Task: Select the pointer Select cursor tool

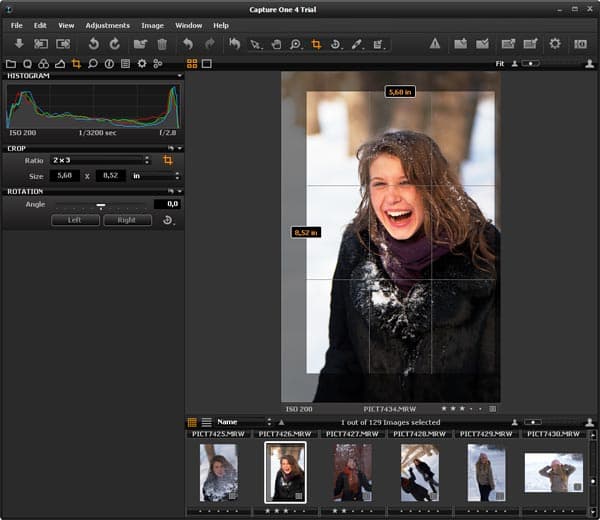Action: click(x=255, y=44)
